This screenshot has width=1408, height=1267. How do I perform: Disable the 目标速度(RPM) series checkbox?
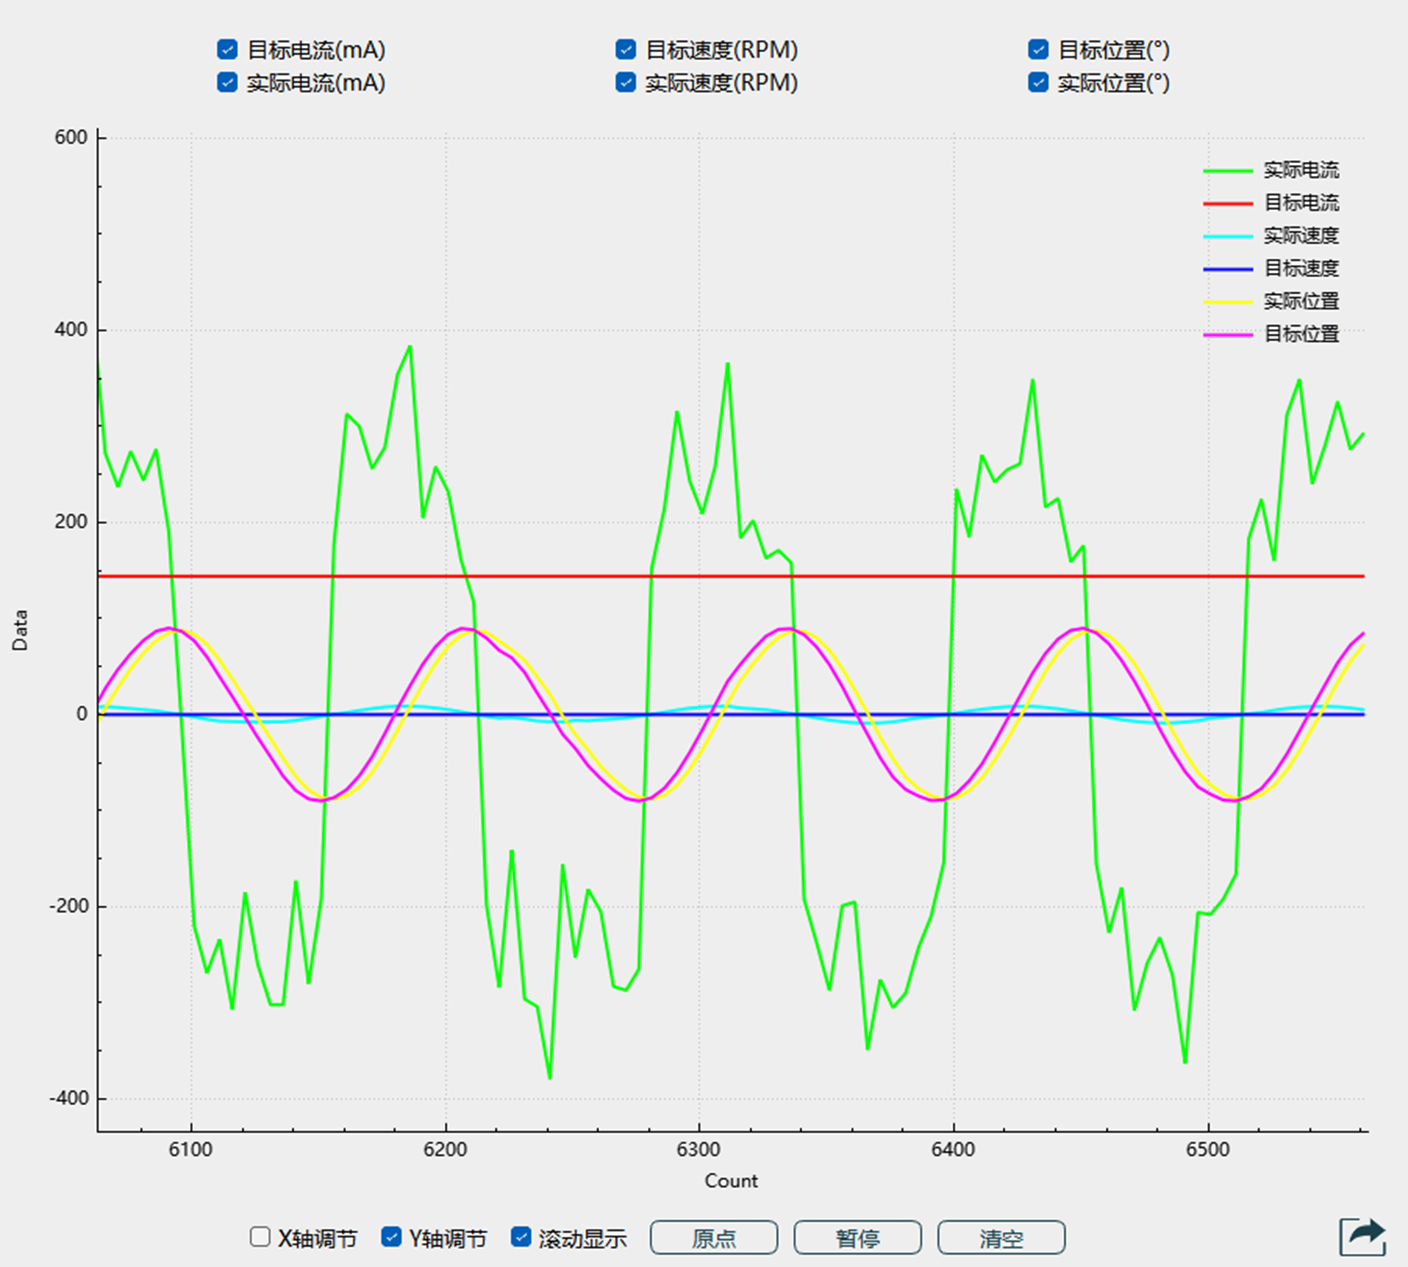(626, 50)
